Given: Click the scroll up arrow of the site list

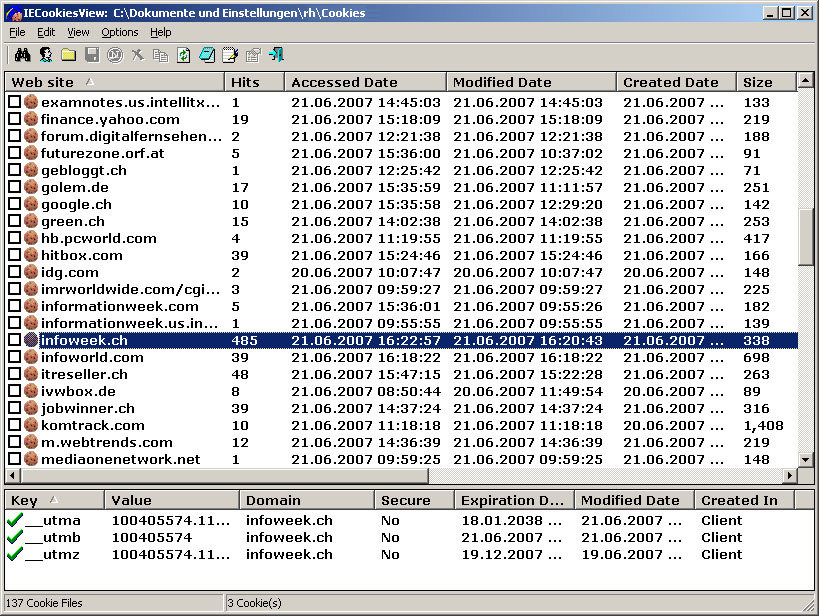Looking at the screenshot, I should pos(805,80).
